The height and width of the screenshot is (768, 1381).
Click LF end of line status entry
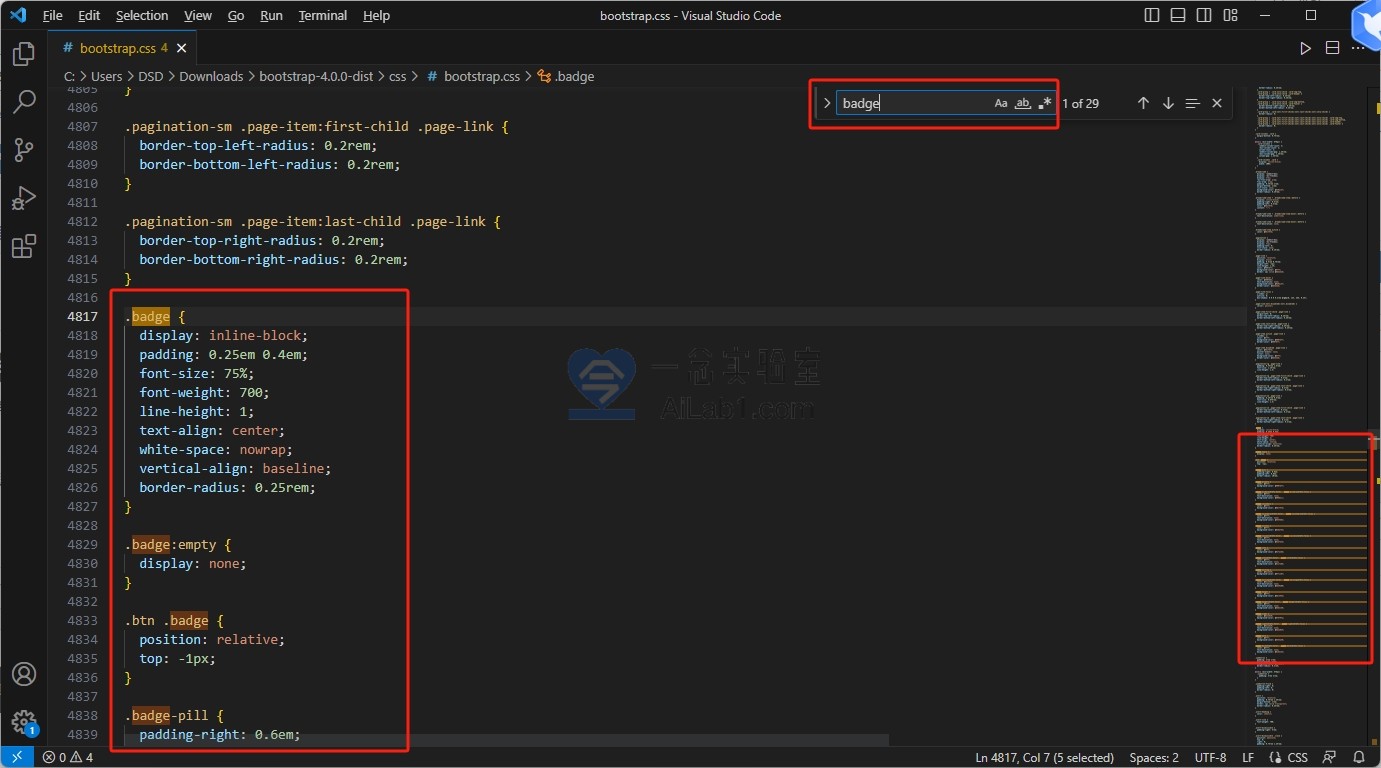coord(1248,758)
